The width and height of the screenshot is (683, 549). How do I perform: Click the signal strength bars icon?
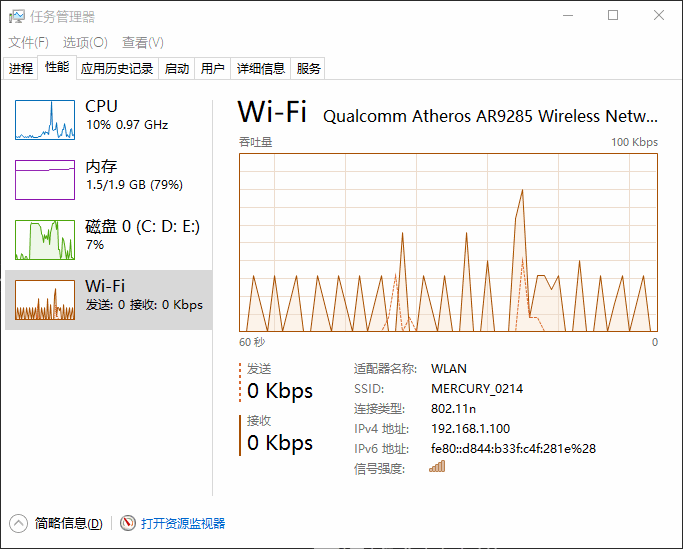[x=437, y=467]
